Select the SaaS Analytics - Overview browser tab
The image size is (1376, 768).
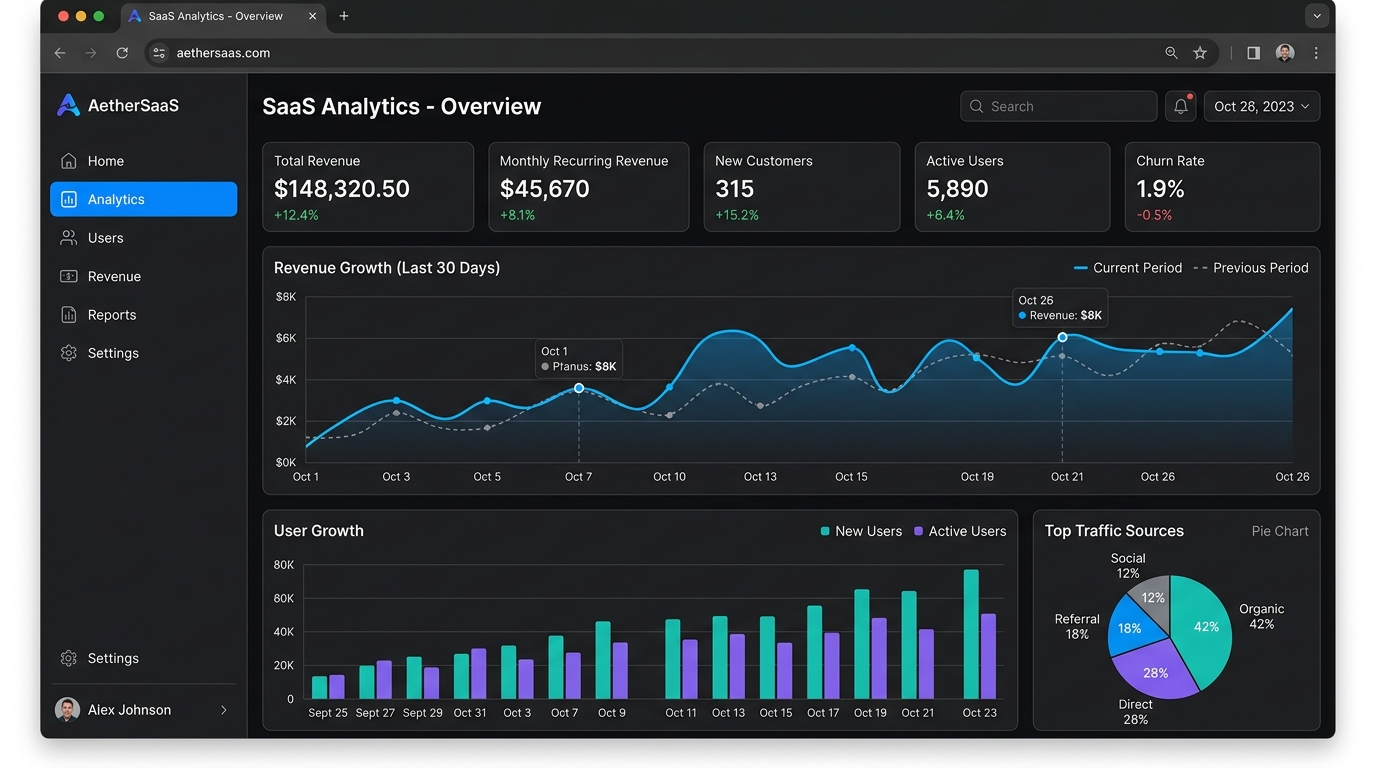point(223,16)
